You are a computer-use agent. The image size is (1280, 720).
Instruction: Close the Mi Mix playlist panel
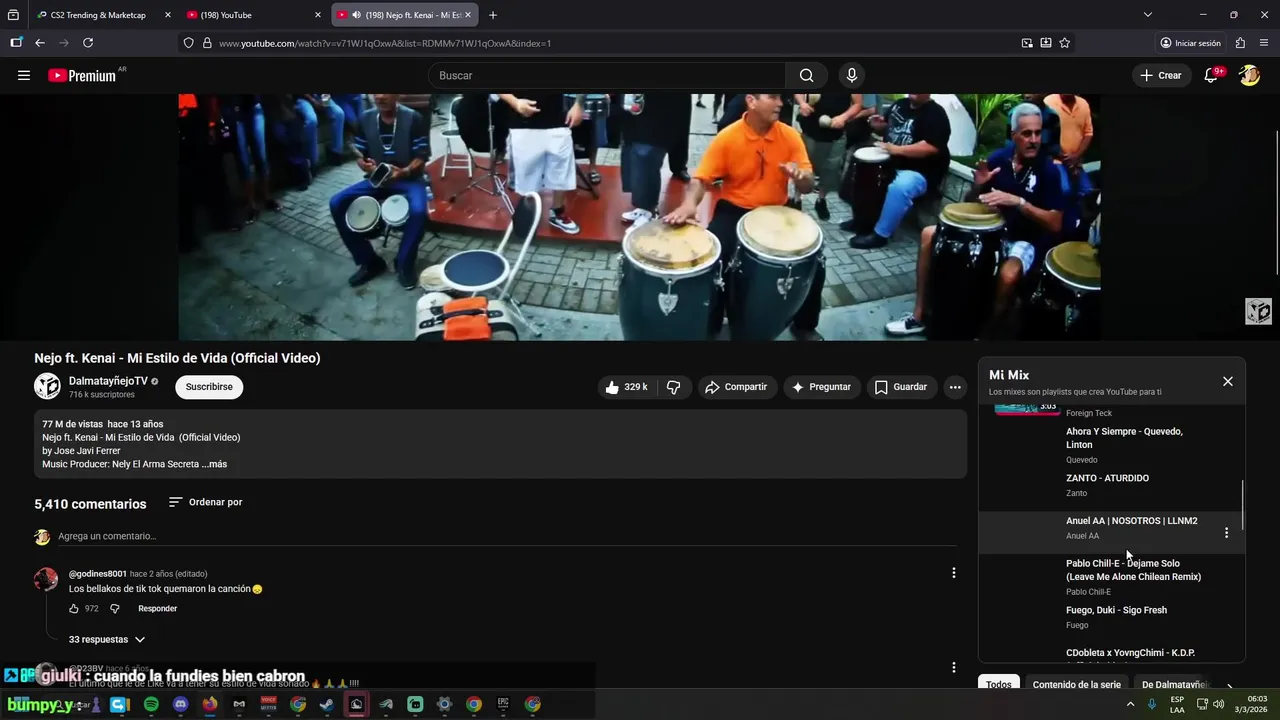click(x=1228, y=381)
